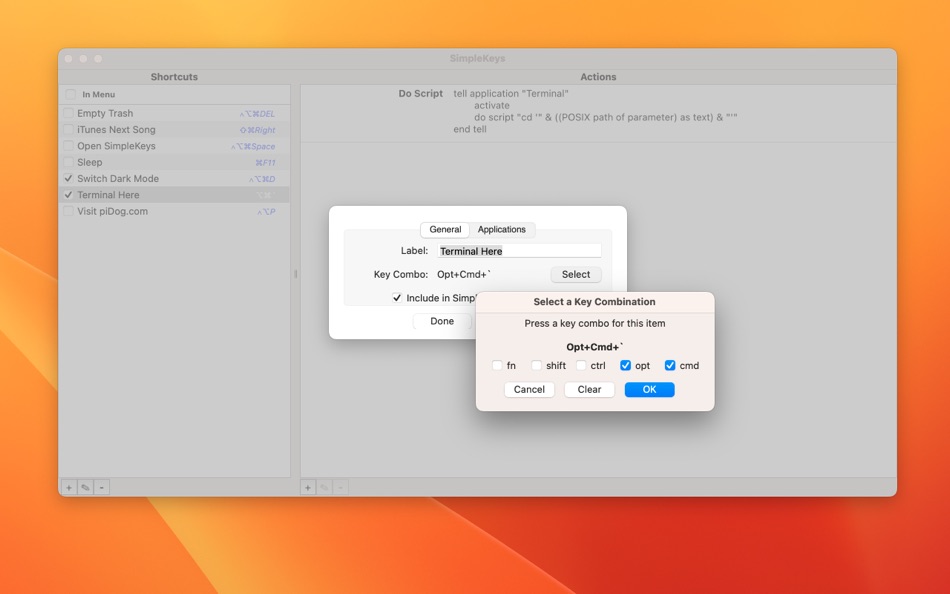The width and height of the screenshot is (950, 594).
Task: Click the add shortcut plus button
Action: (69, 487)
